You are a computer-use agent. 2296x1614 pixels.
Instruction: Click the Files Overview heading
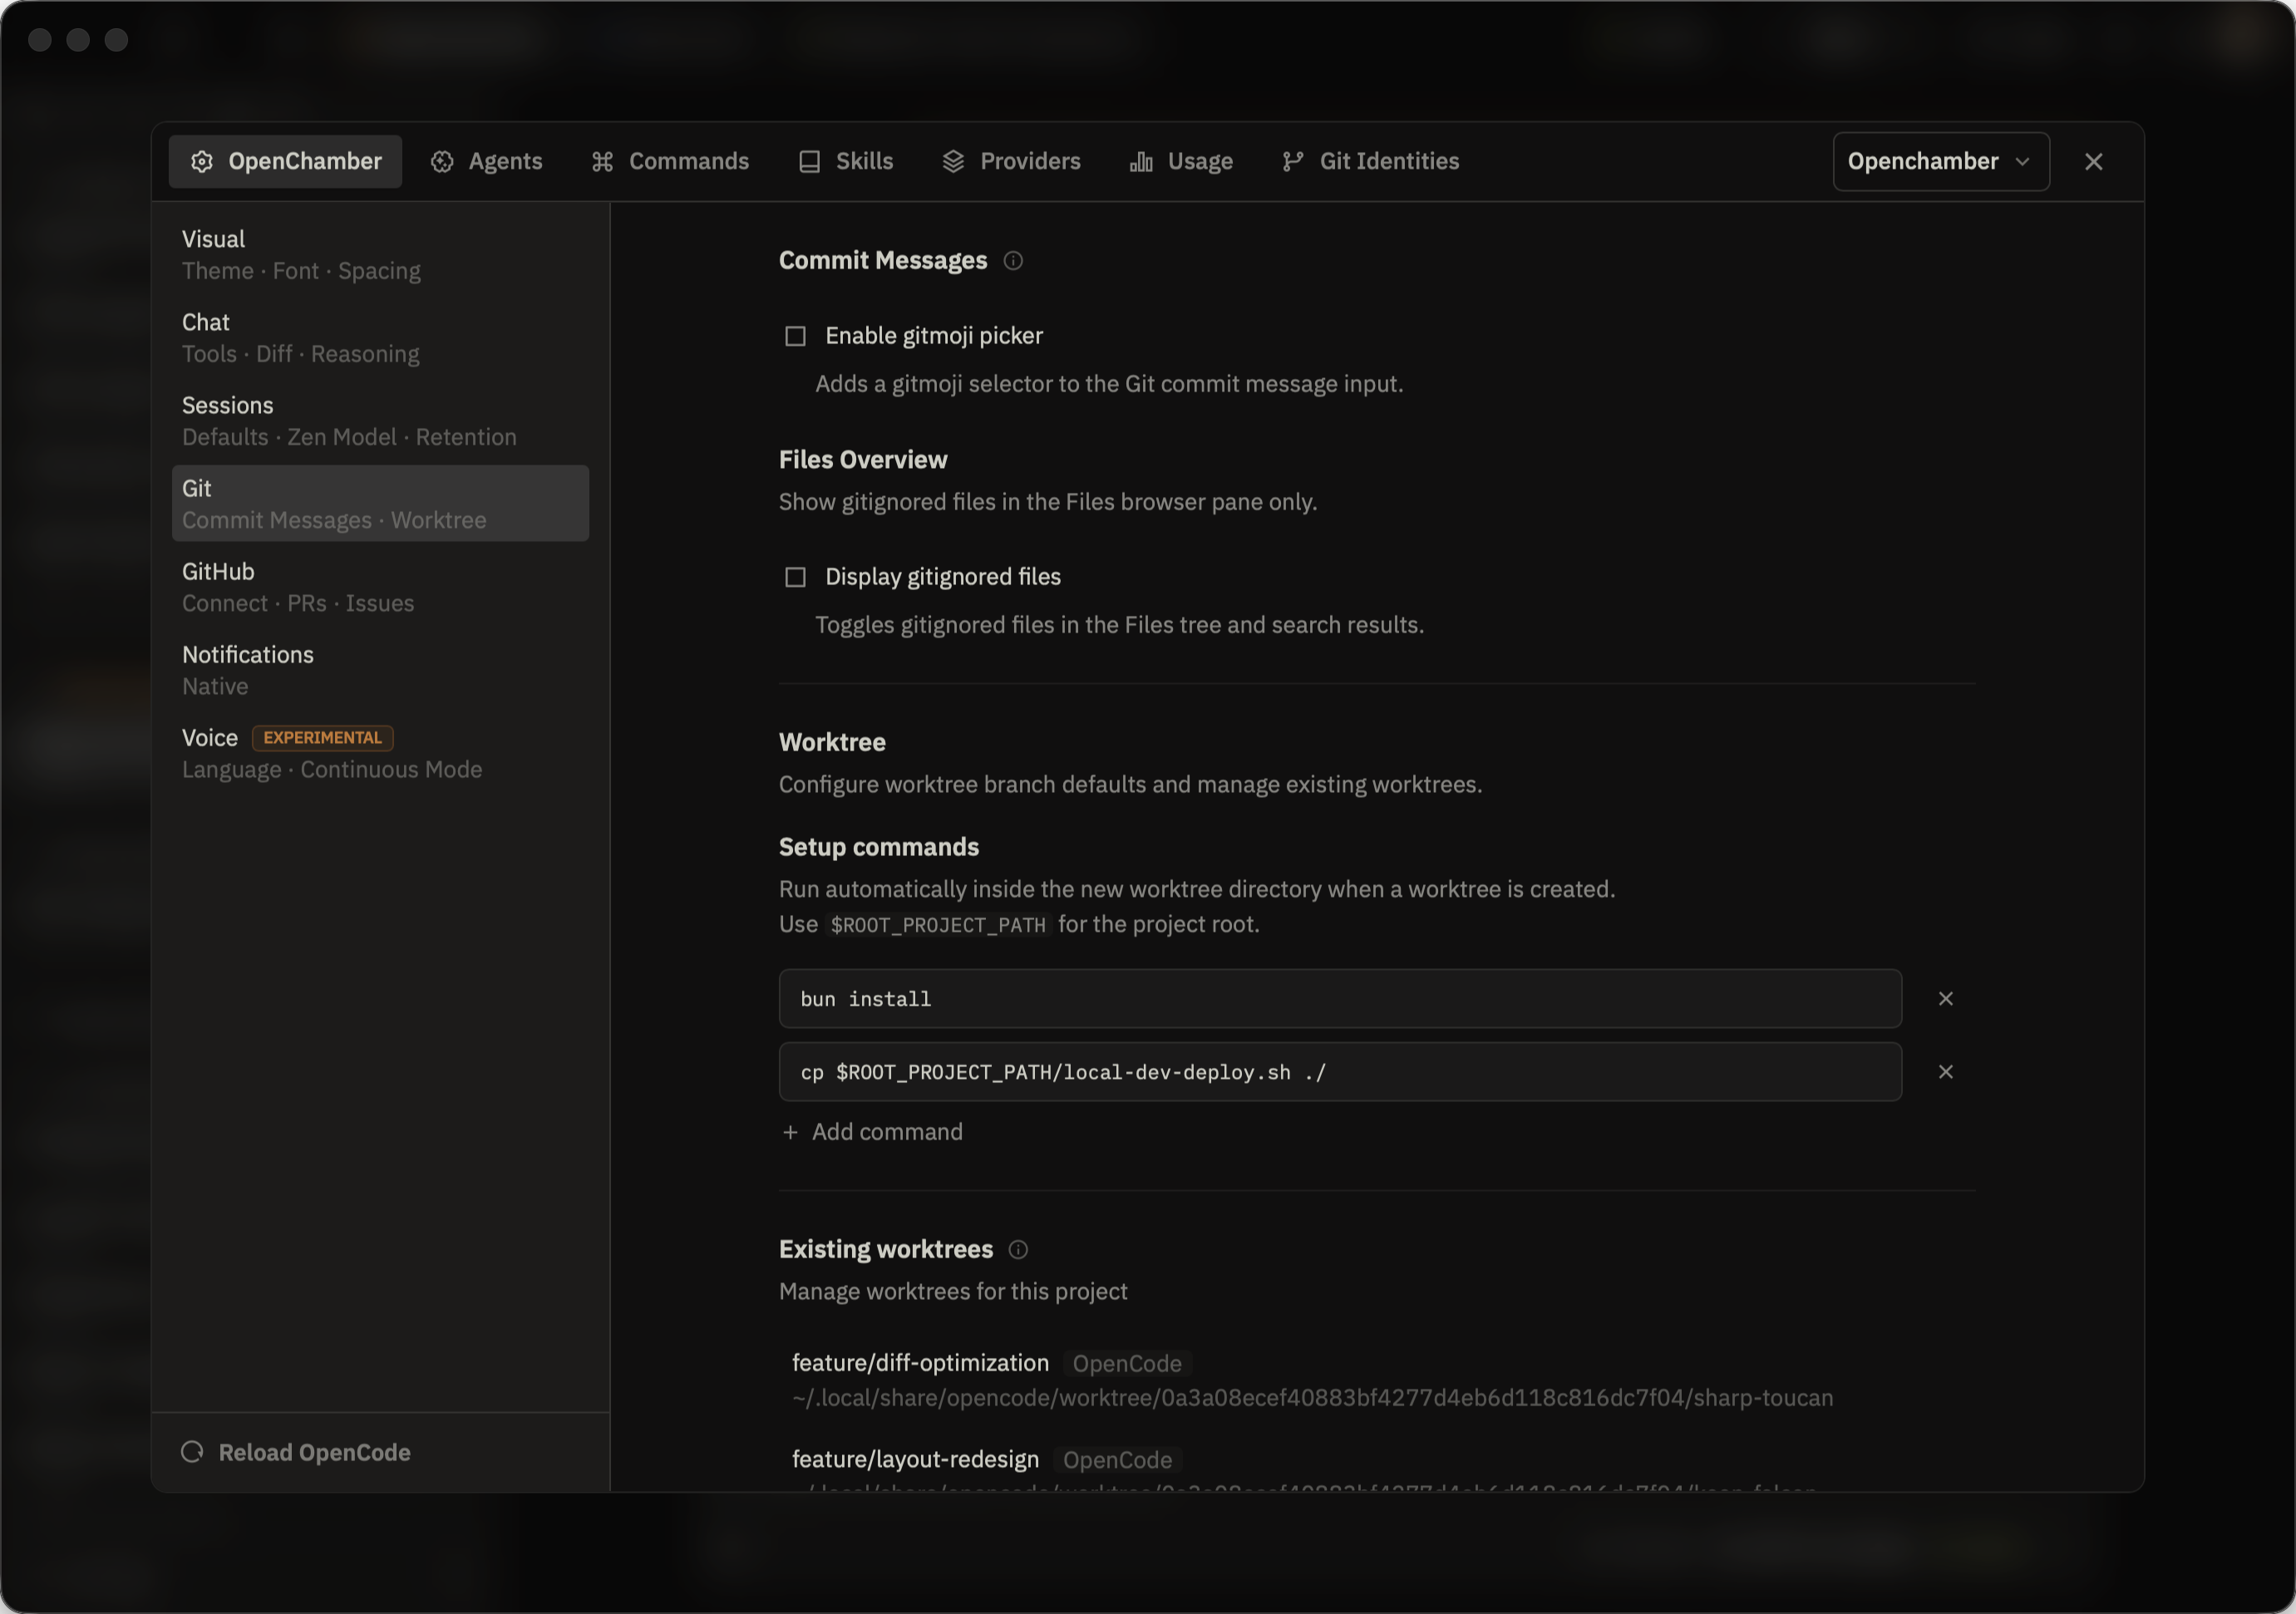[863, 460]
